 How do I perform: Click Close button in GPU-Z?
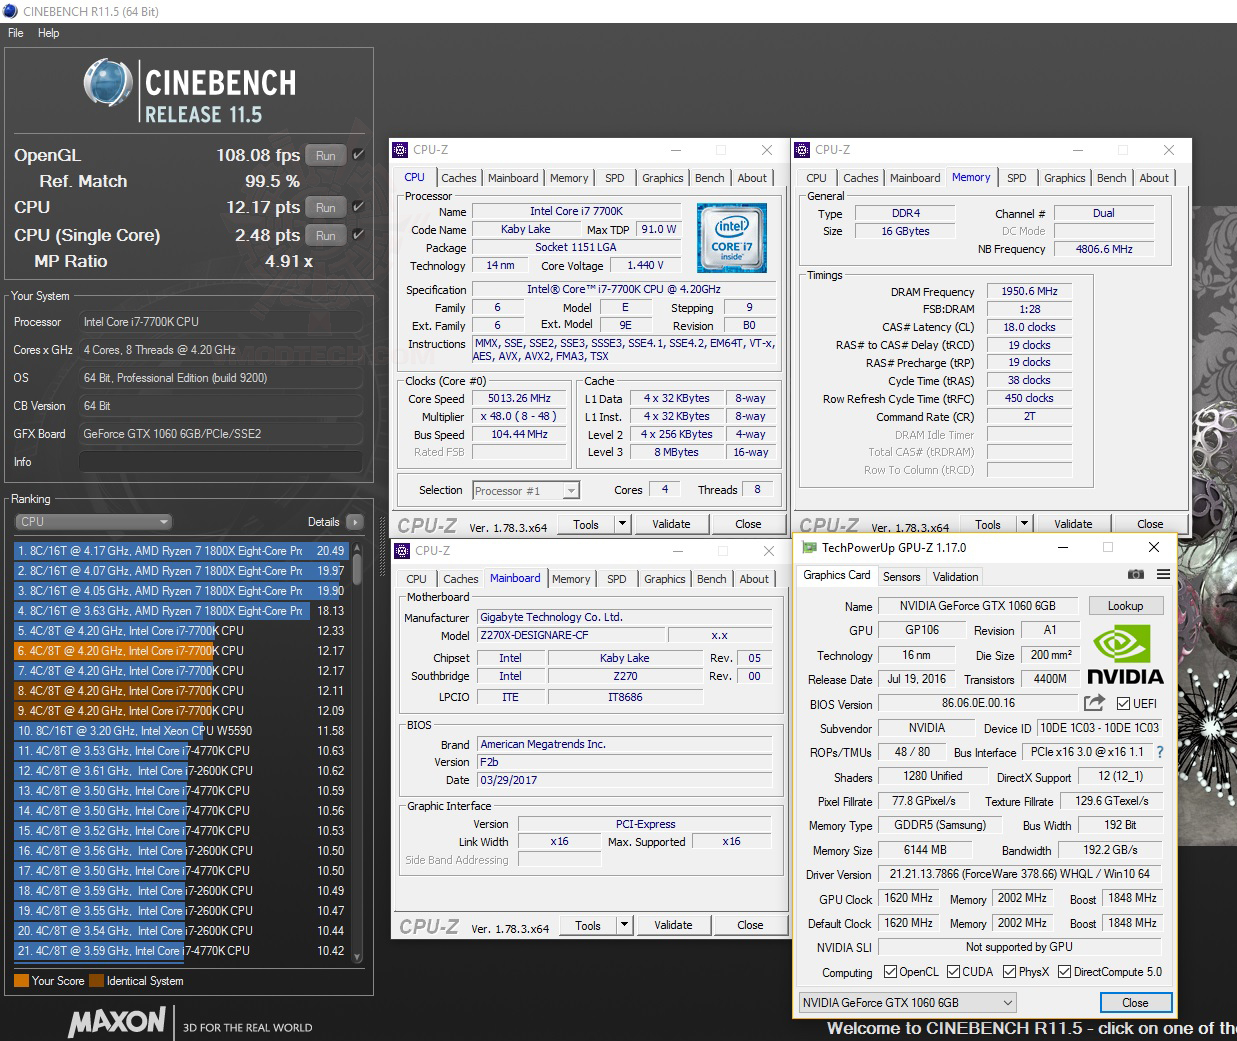click(1135, 1003)
